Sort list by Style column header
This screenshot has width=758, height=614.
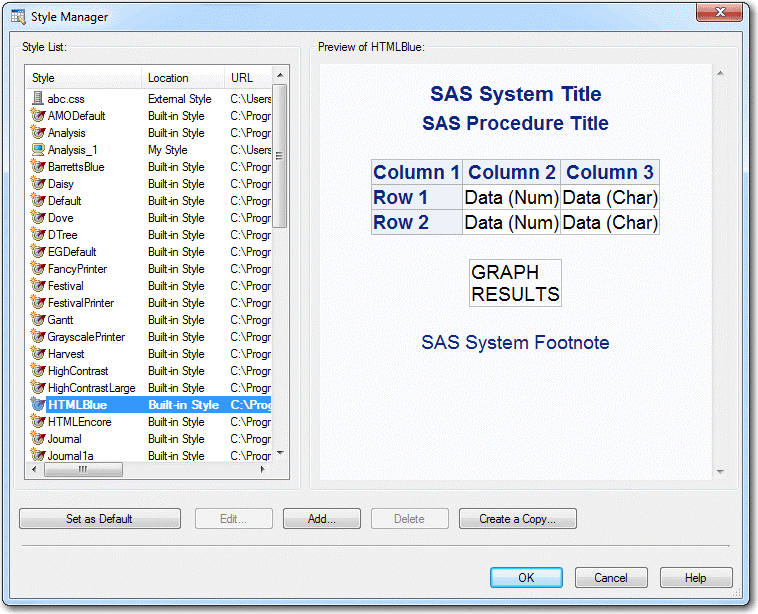84,78
